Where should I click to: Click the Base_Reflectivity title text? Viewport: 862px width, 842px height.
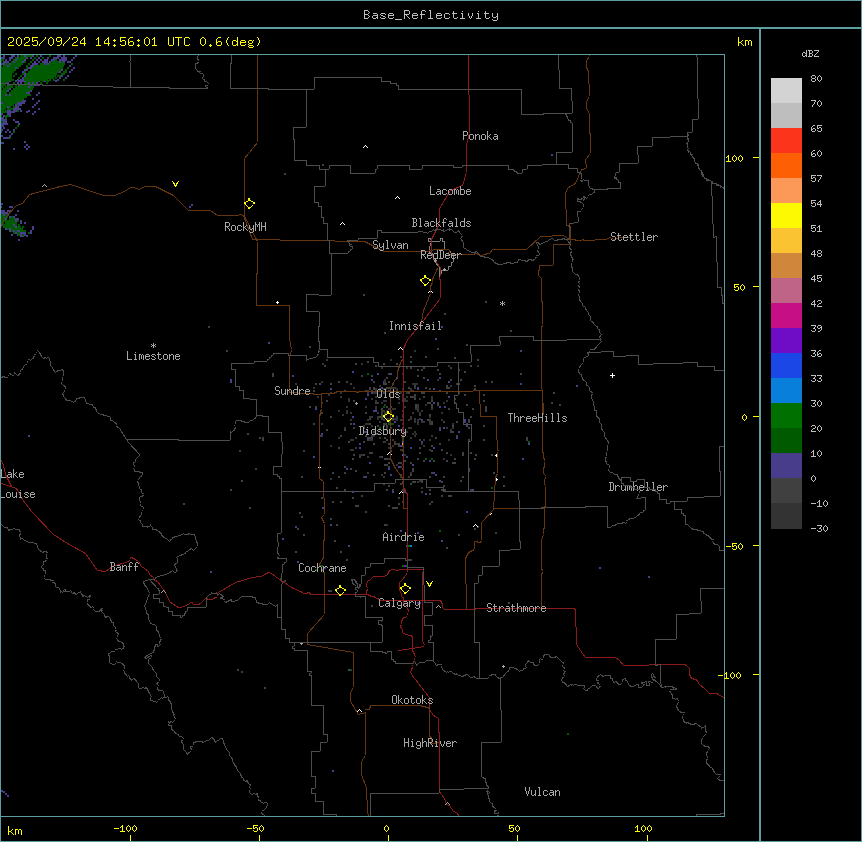430,15
